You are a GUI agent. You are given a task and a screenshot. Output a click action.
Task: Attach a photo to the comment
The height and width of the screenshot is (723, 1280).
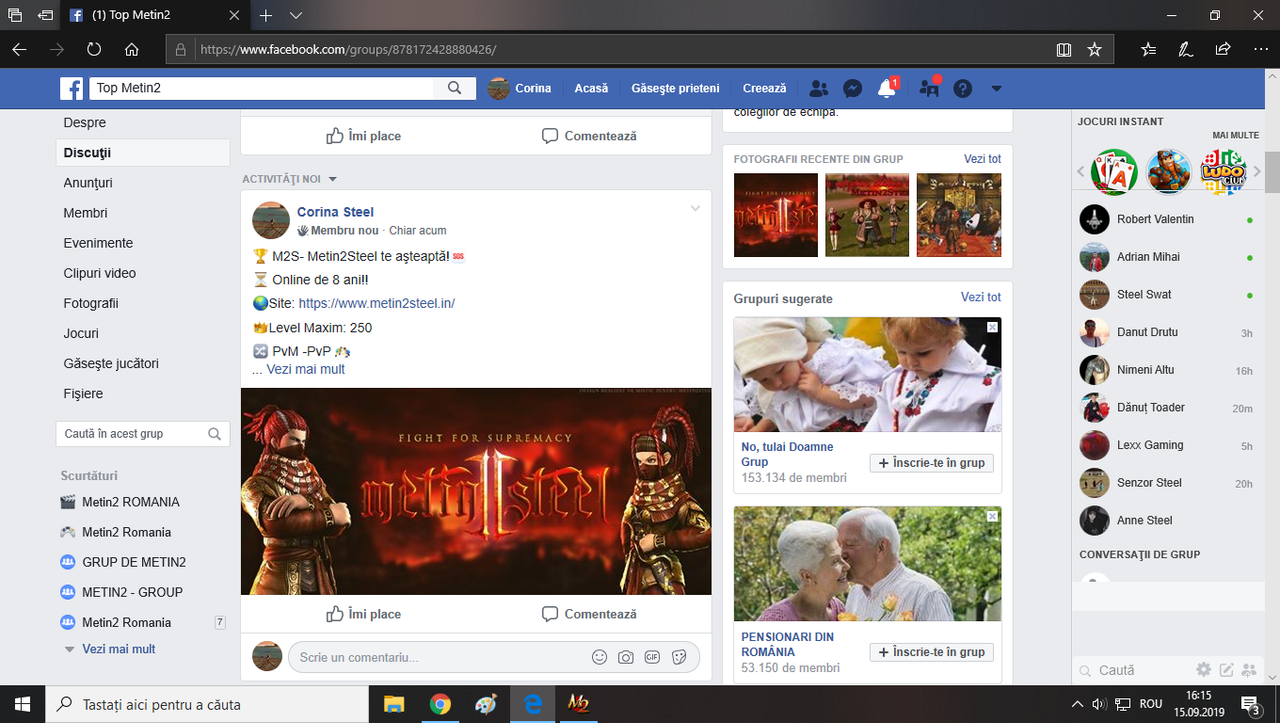point(626,657)
